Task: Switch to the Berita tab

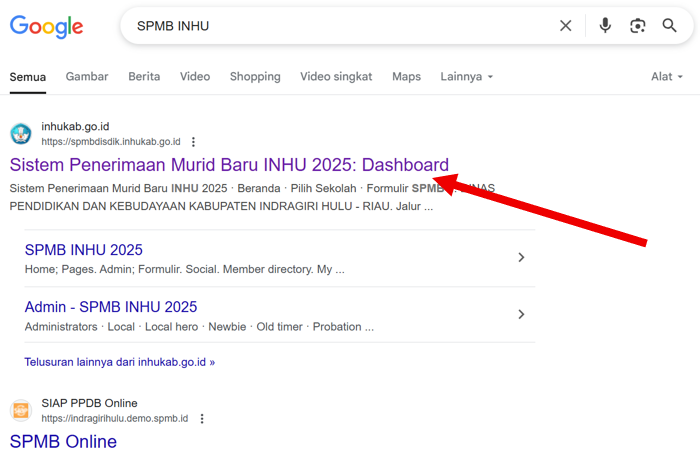Action: (144, 76)
